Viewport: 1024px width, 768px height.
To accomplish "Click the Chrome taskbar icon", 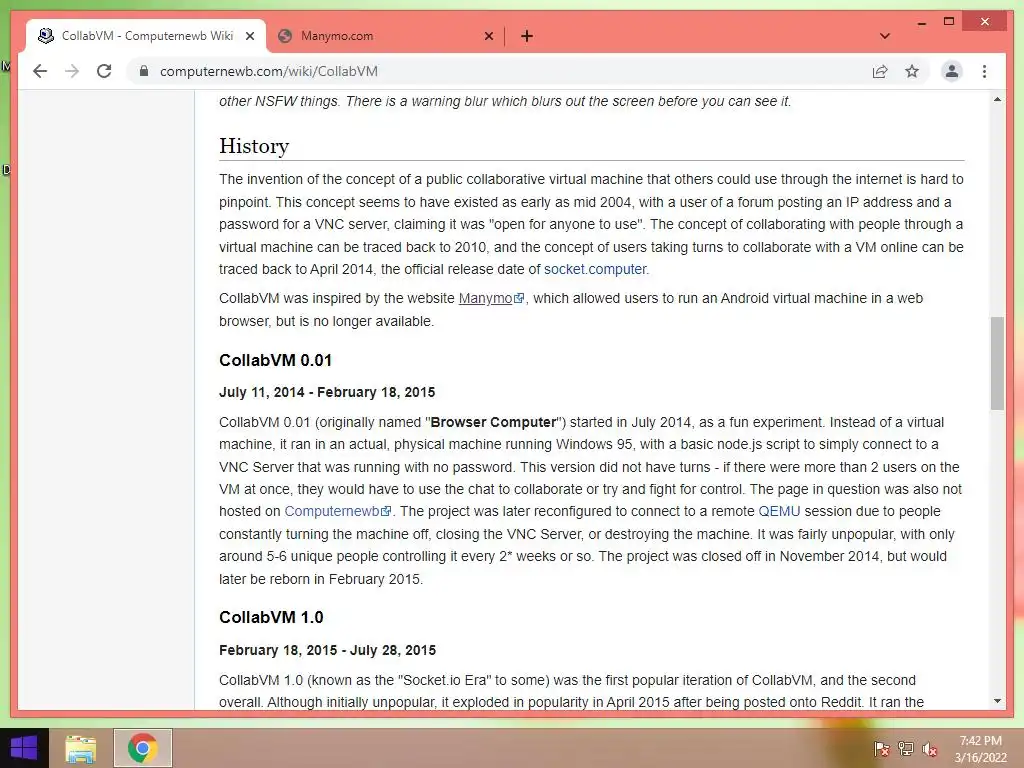I will tap(142, 748).
